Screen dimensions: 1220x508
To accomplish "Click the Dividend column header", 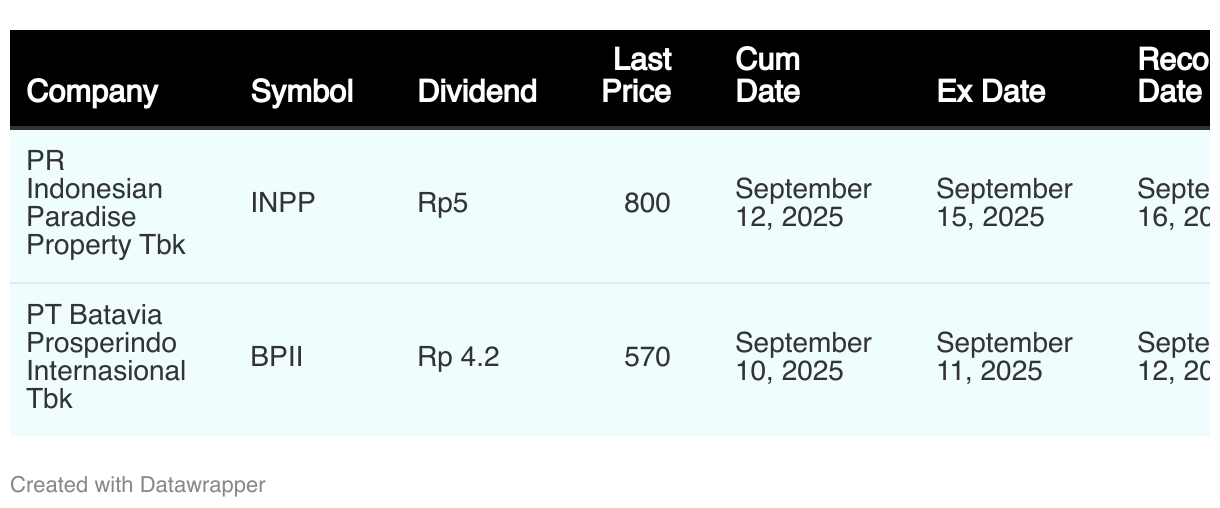I will point(477,91).
